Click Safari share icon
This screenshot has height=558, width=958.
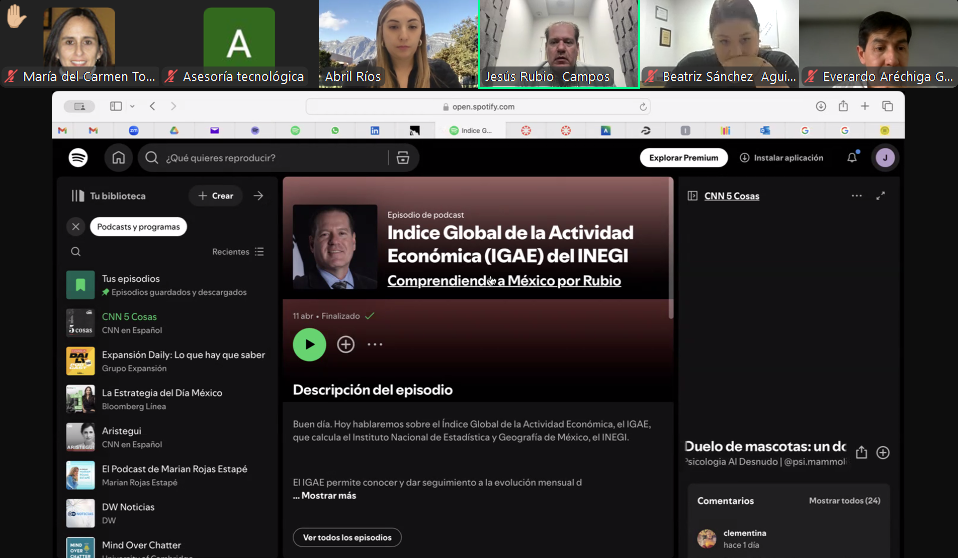coord(843,106)
